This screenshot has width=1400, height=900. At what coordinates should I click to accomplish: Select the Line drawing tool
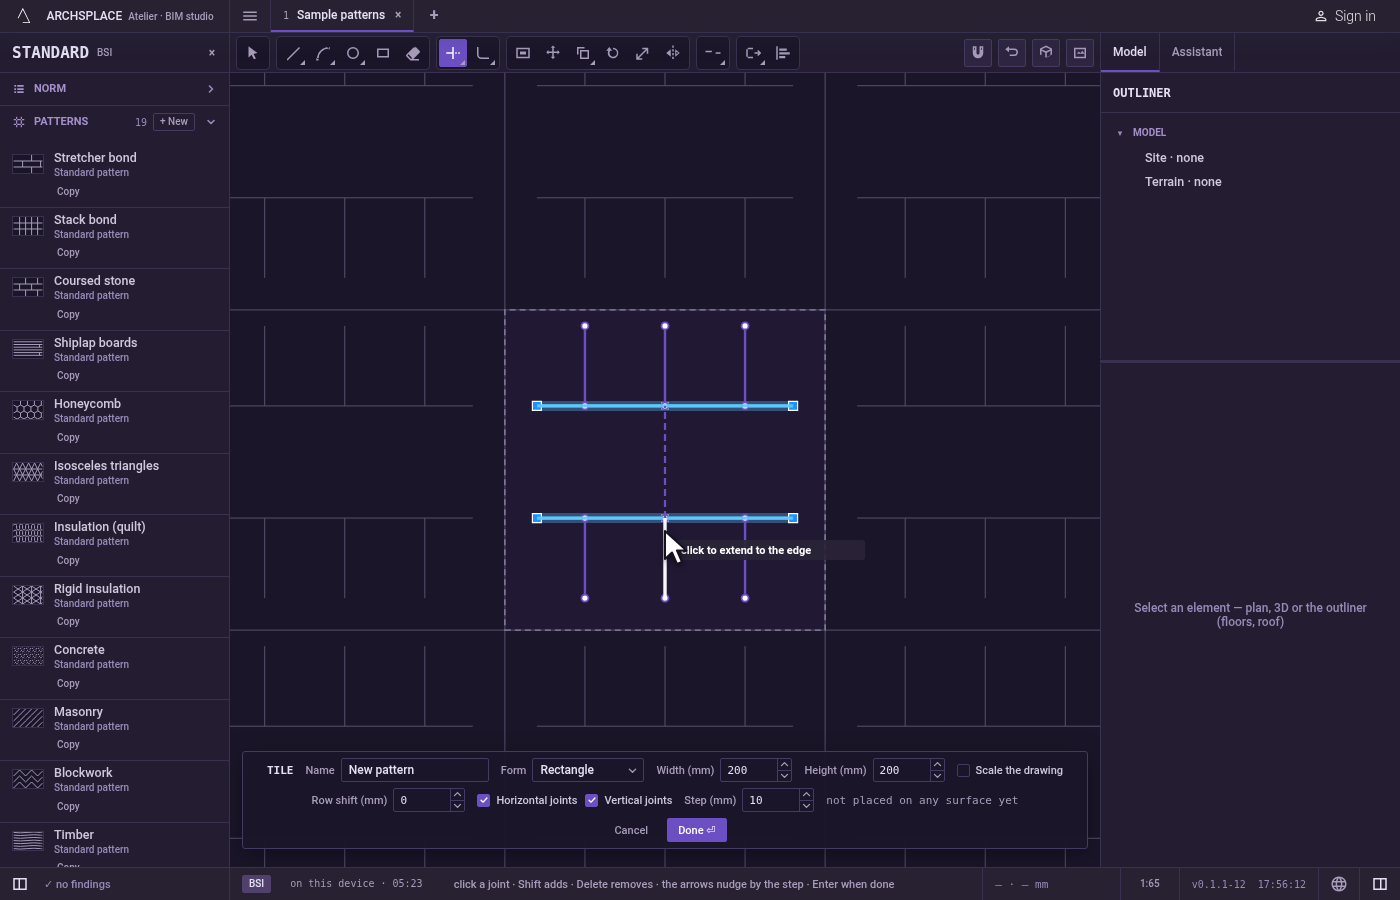point(293,53)
